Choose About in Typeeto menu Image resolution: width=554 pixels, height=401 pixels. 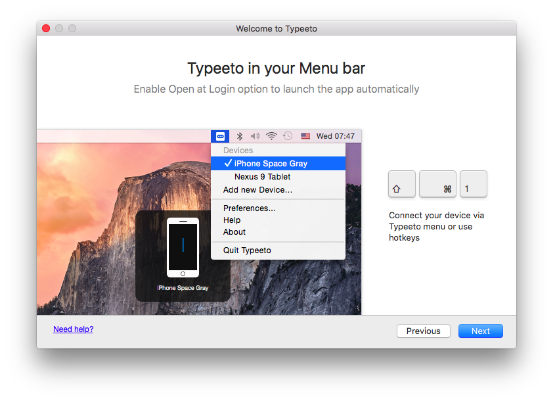click(x=278, y=232)
